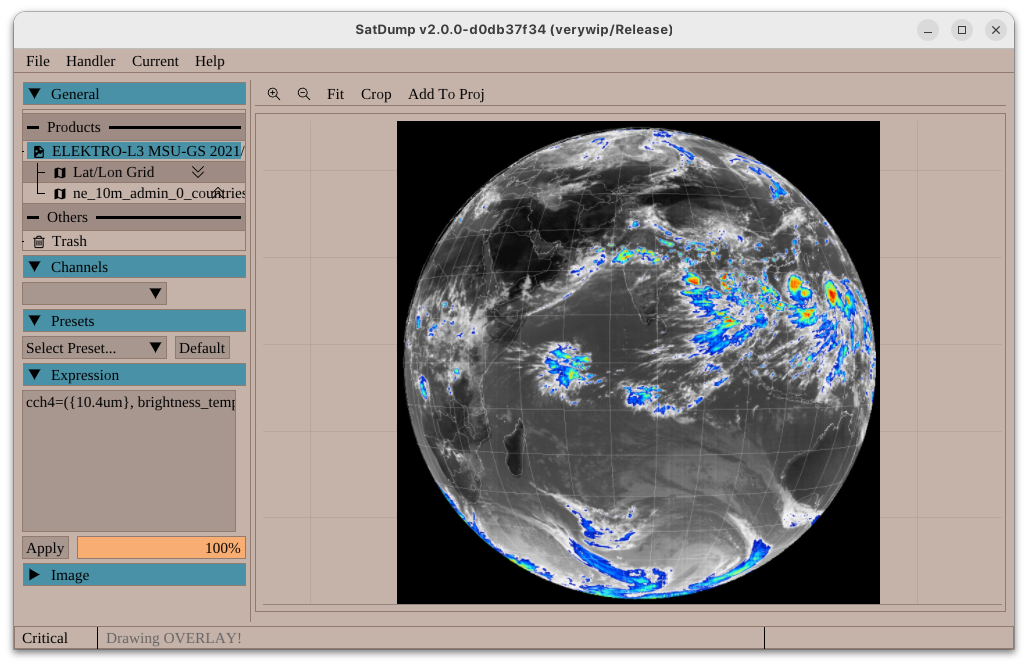Expand the Image section
The image size is (1028, 666).
click(134, 575)
